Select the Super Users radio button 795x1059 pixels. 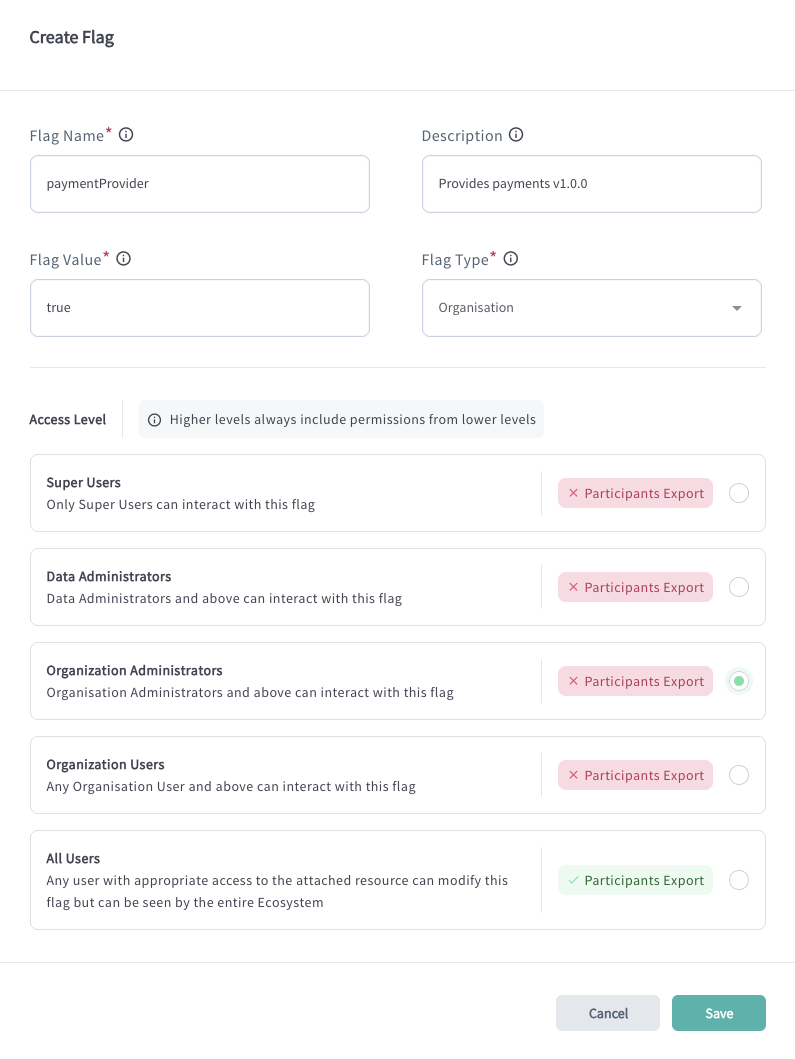[x=739, y=493]
